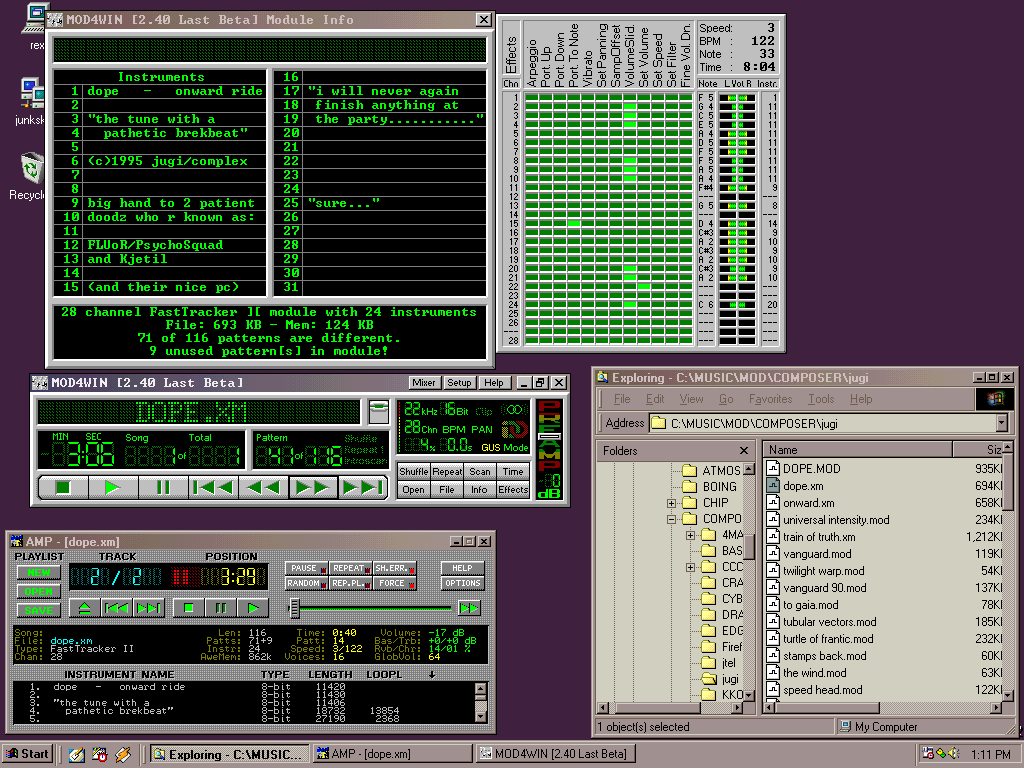Select the file dope.xm in Explorer
The width and height of the screenshot is (1024, 768).
coord(803,486)
